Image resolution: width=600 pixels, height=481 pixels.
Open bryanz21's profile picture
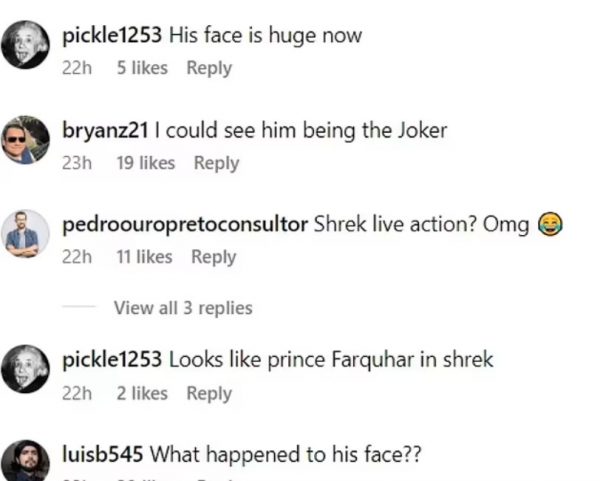pos(26,140)
